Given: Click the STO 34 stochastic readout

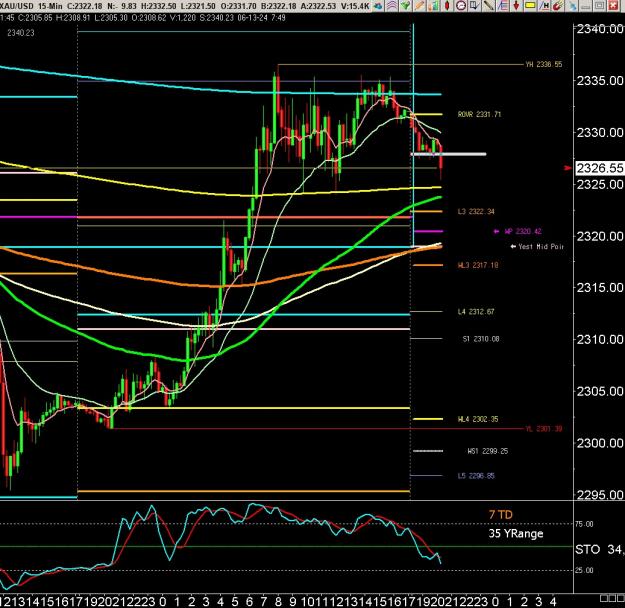Looking at the screenshot, I should tap(599, 549).
